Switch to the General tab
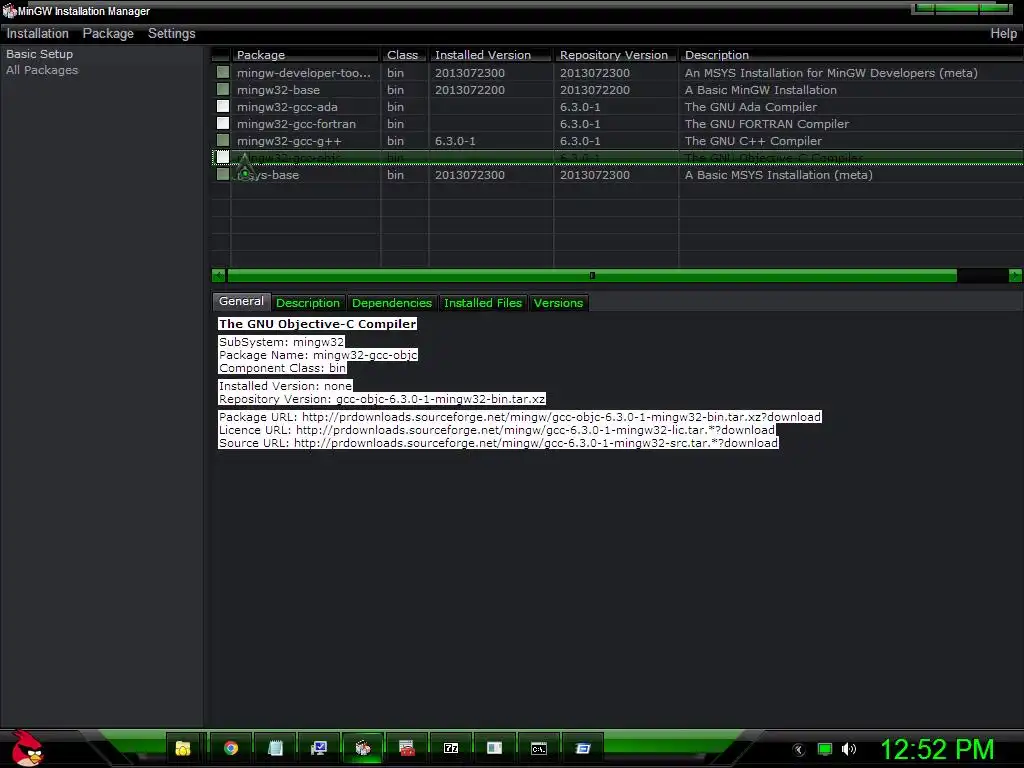This screenshot has height=768, width=1024. 242,302
